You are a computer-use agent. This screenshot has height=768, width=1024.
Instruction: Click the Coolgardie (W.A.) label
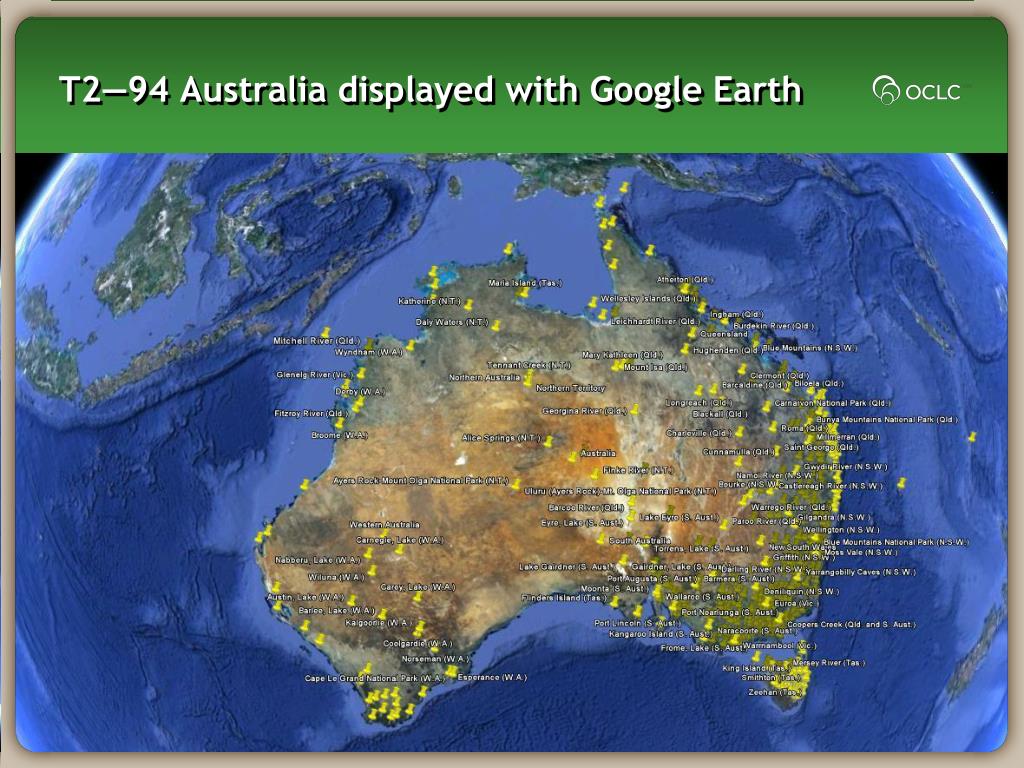click(417, 643)
